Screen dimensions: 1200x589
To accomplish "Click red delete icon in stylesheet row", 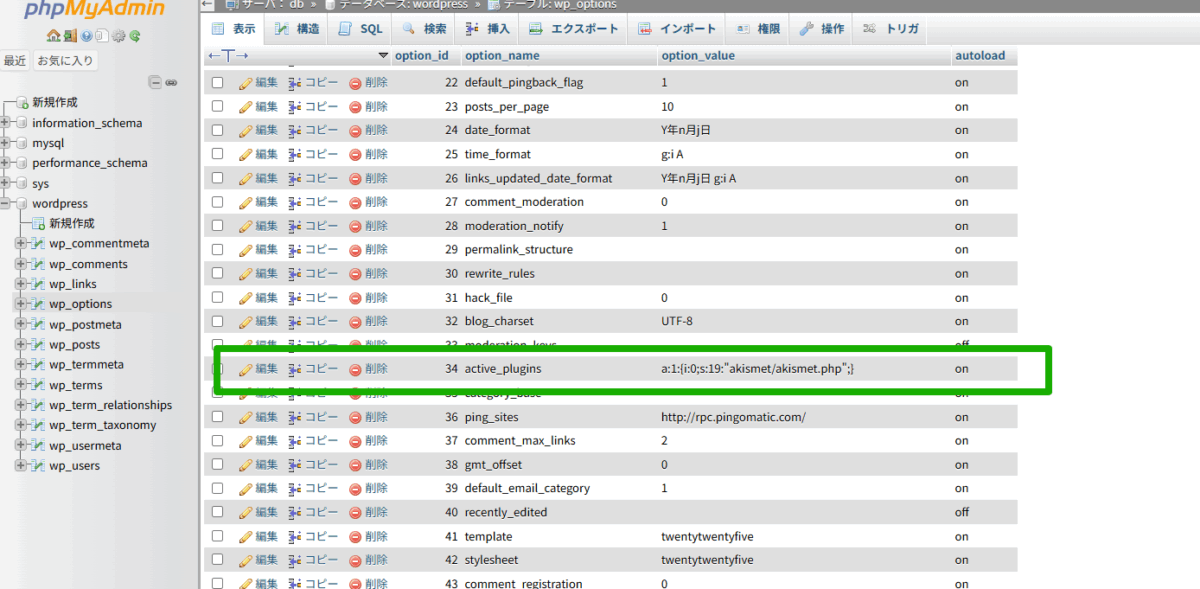I will [355, 560].
